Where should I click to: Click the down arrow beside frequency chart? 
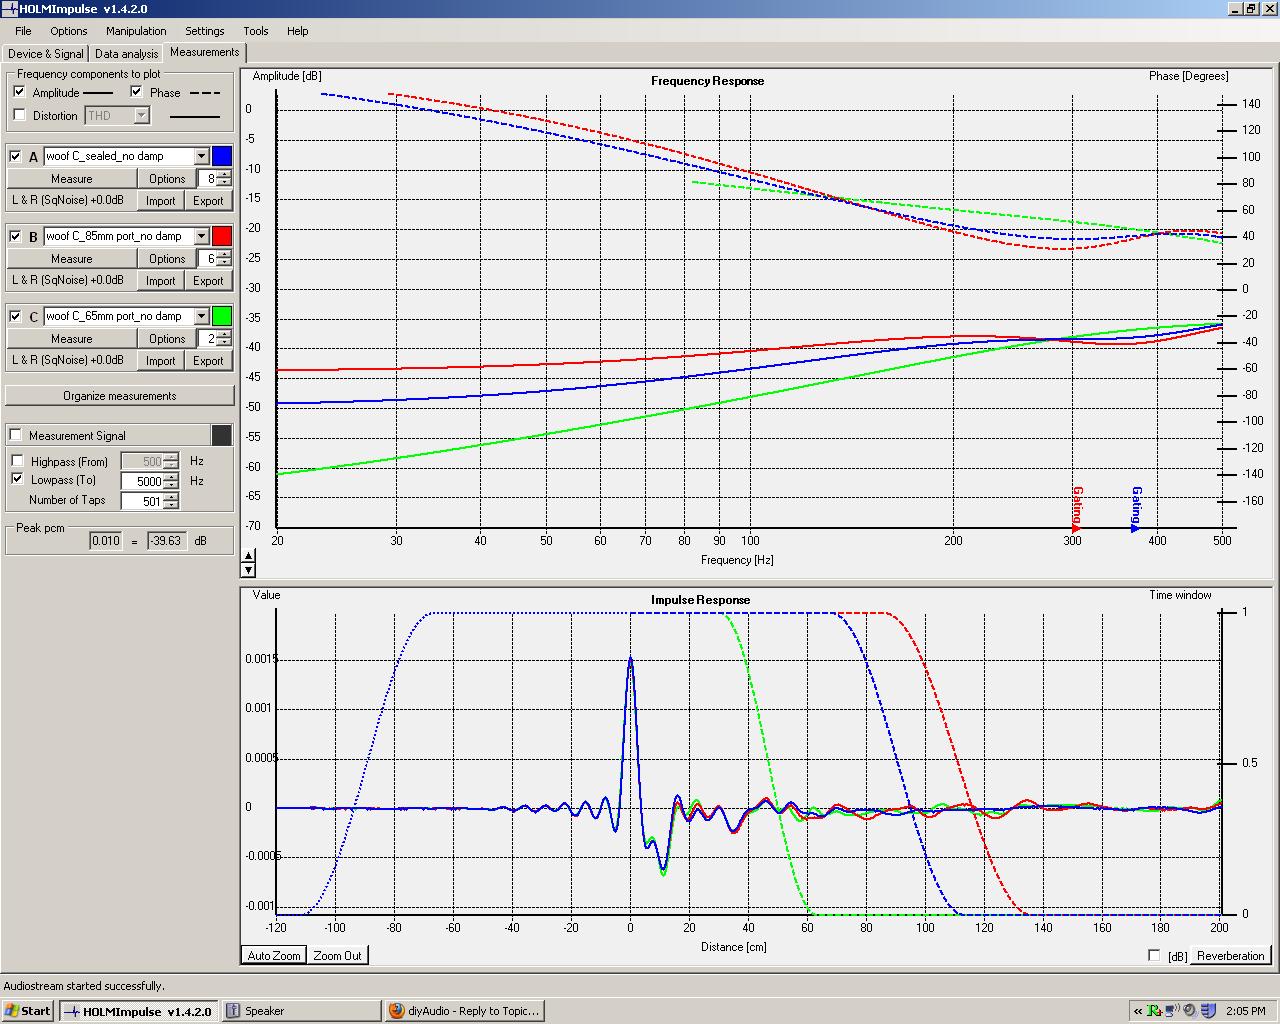click(x=249, y=570)
